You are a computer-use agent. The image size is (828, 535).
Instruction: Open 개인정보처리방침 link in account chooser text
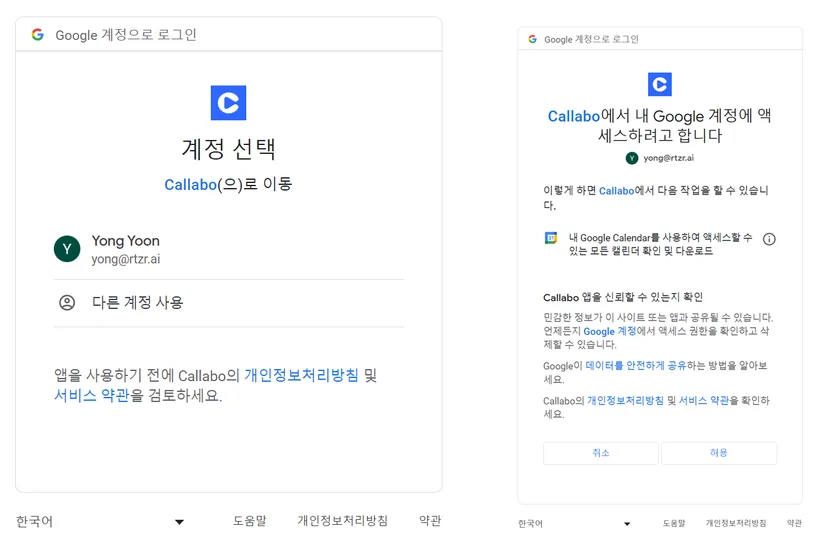pyautogui.click(x=301, y=375)
